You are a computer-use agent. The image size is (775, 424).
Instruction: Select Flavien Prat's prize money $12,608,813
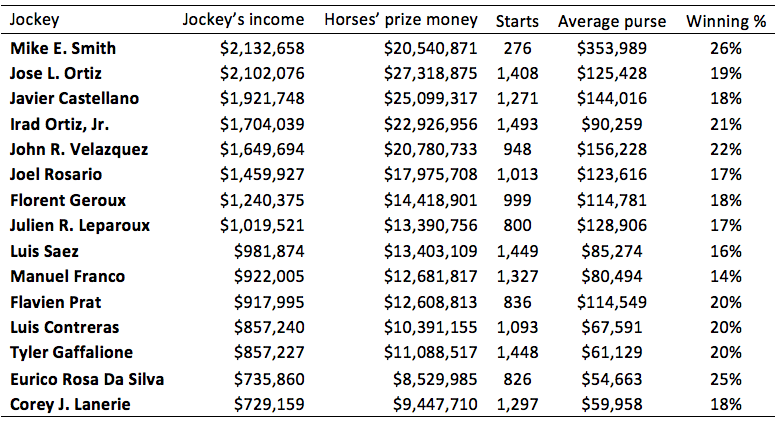pos(430,302)
